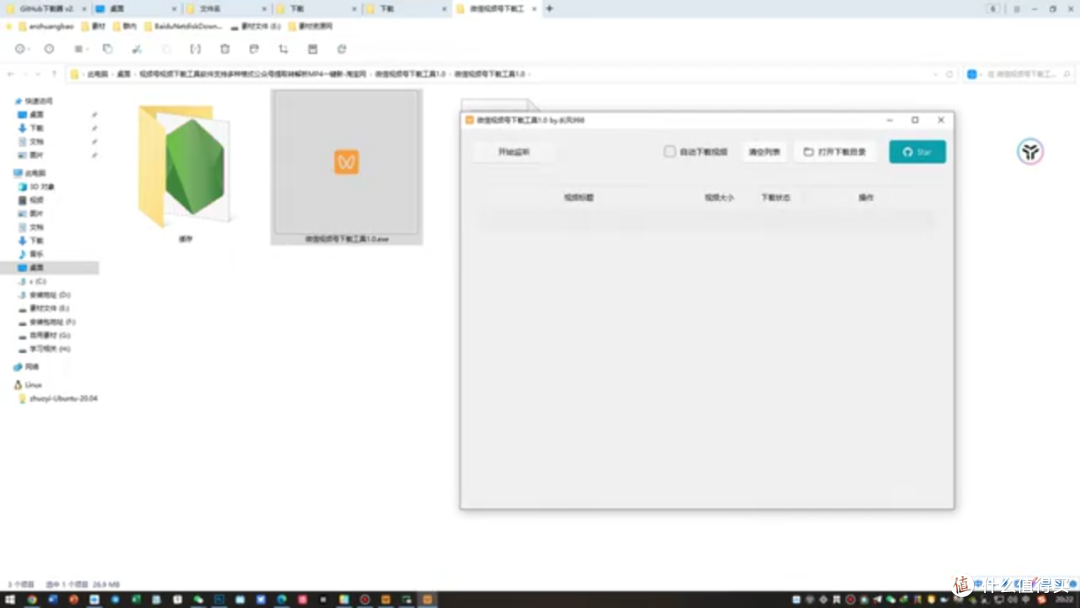Click the active orange downloader taskbar icon
Screen dimensions: 1080x608
pos(427,600)
